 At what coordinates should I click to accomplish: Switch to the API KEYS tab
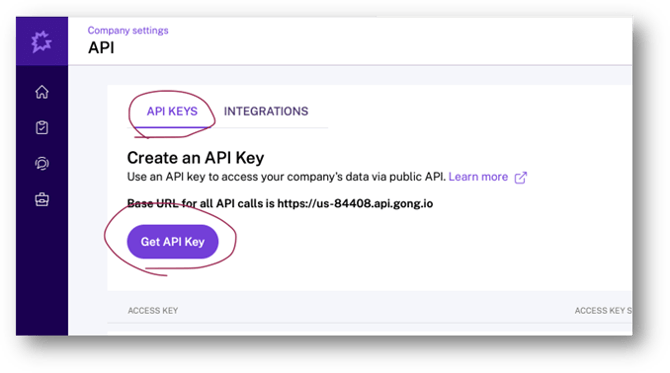172,112
